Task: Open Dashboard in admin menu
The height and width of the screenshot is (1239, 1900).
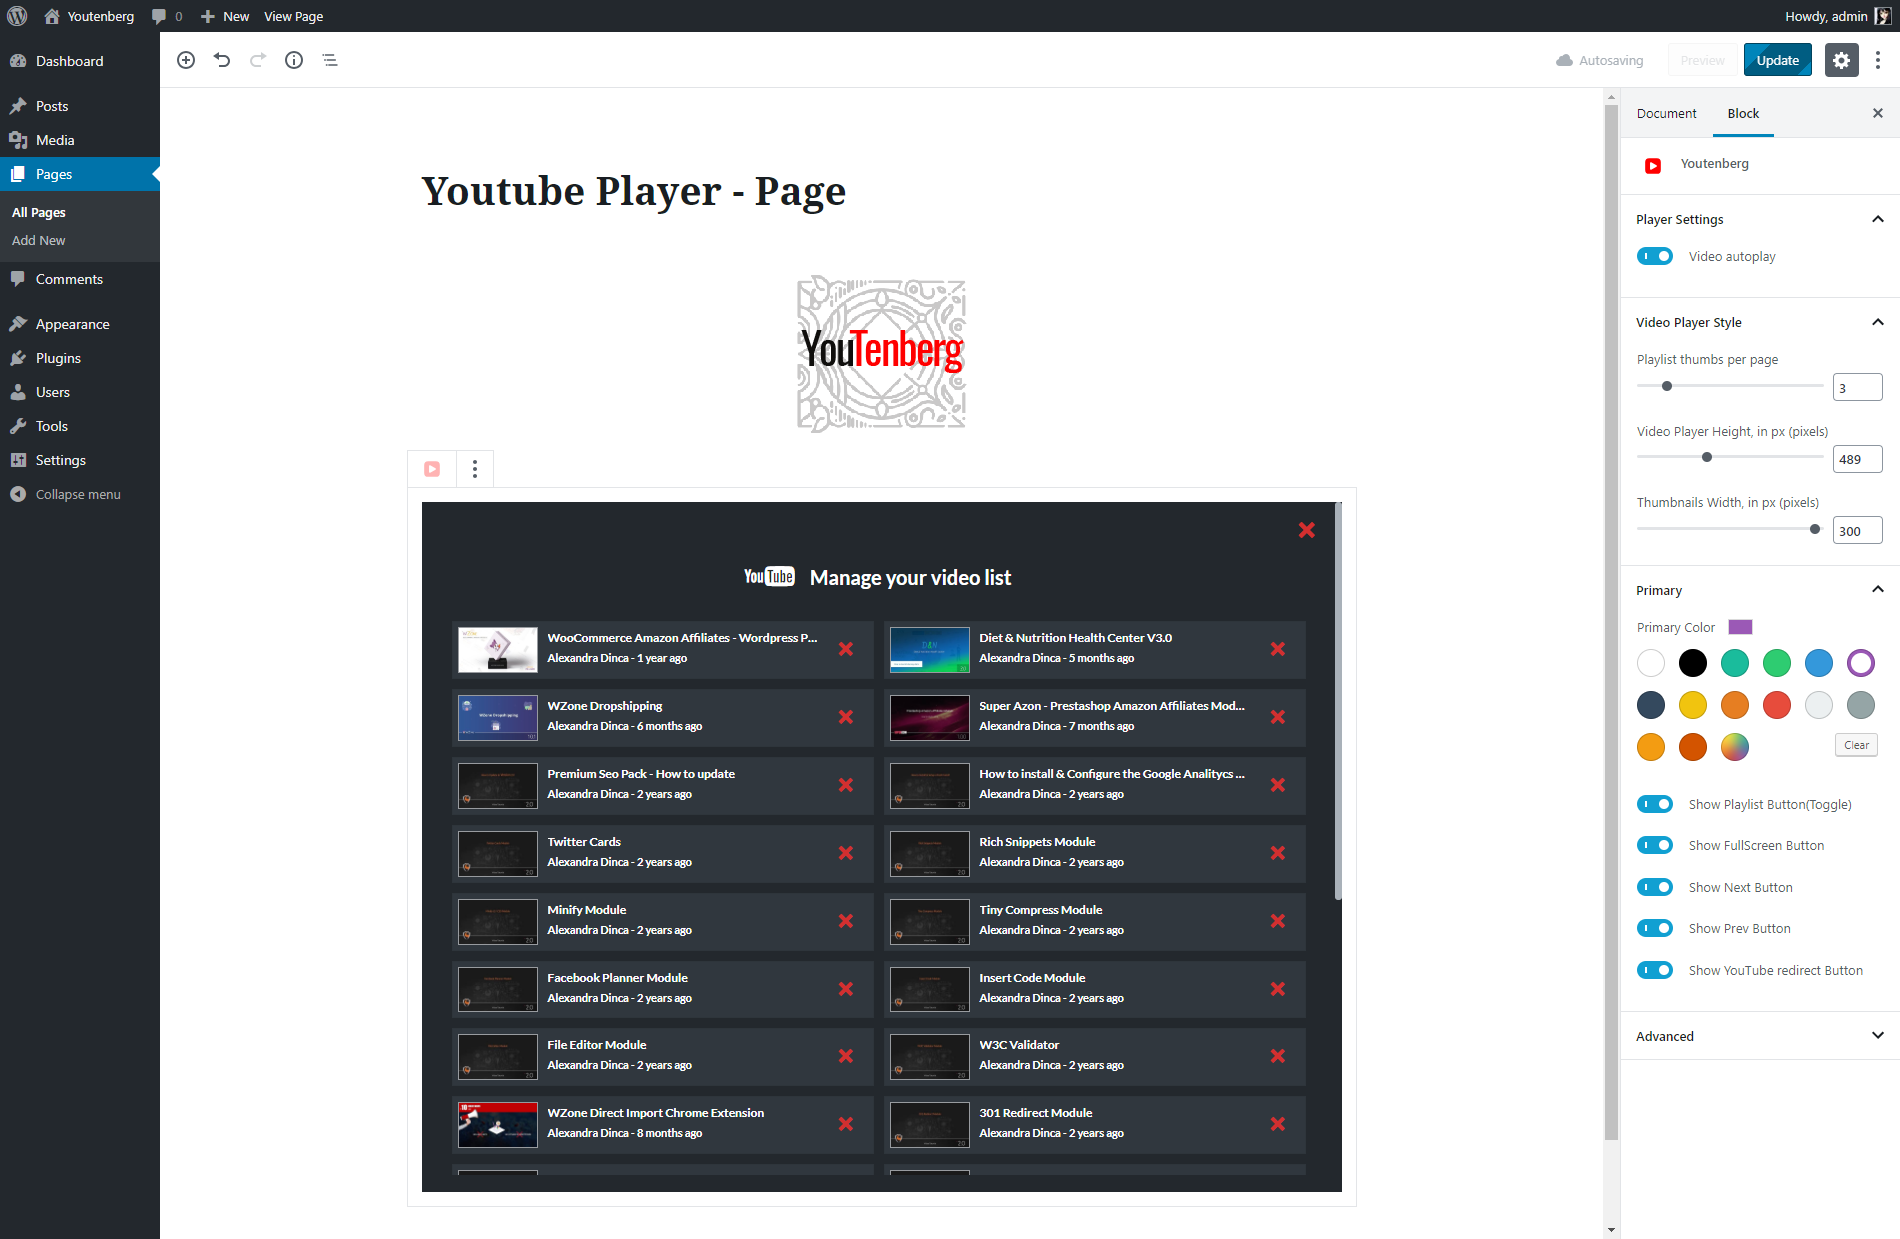Action: point(80,61)
